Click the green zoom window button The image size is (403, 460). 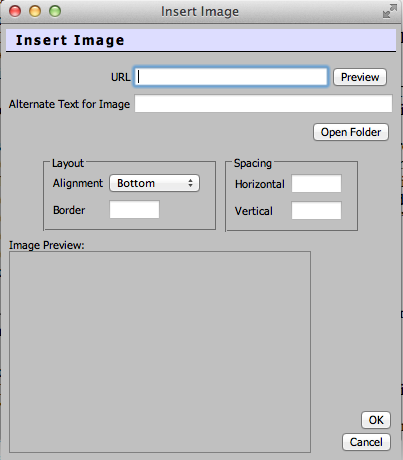click(55, 11)
